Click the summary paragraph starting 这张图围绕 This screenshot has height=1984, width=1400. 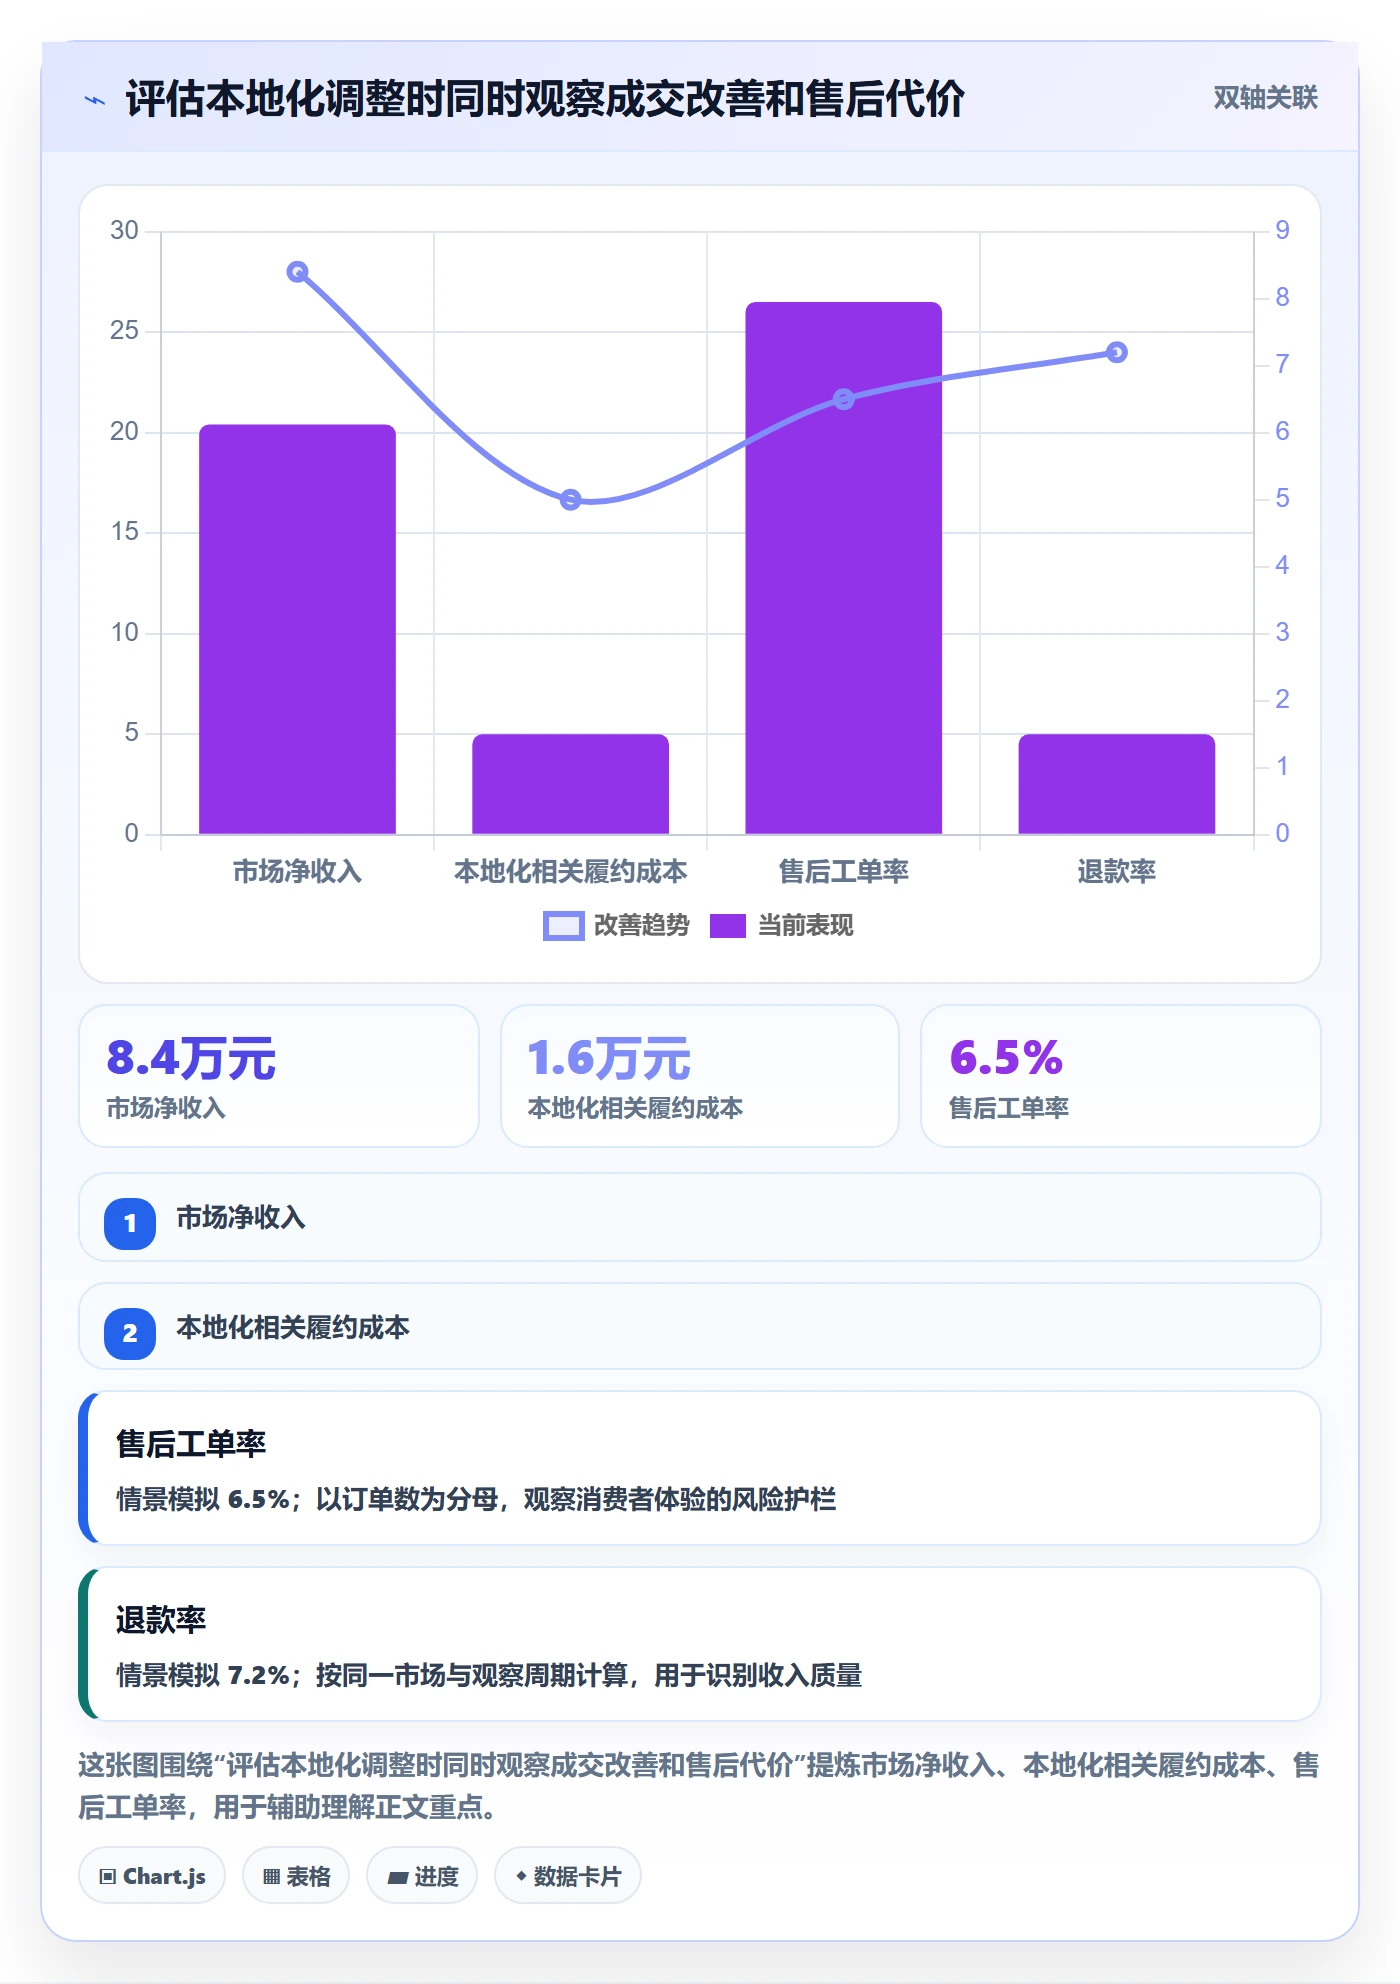(x=699, y=1786)
